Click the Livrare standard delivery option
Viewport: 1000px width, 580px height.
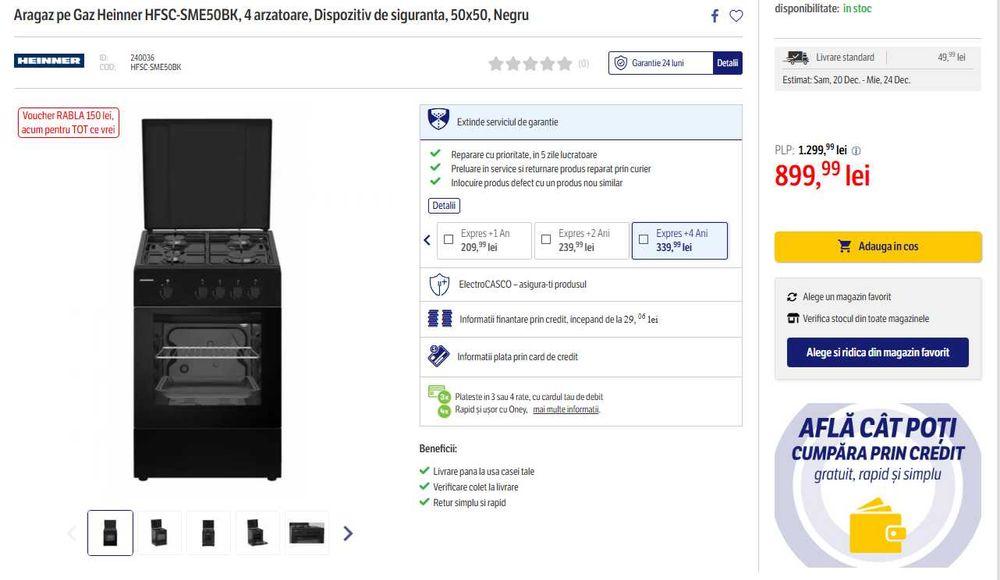click(878, 57)
